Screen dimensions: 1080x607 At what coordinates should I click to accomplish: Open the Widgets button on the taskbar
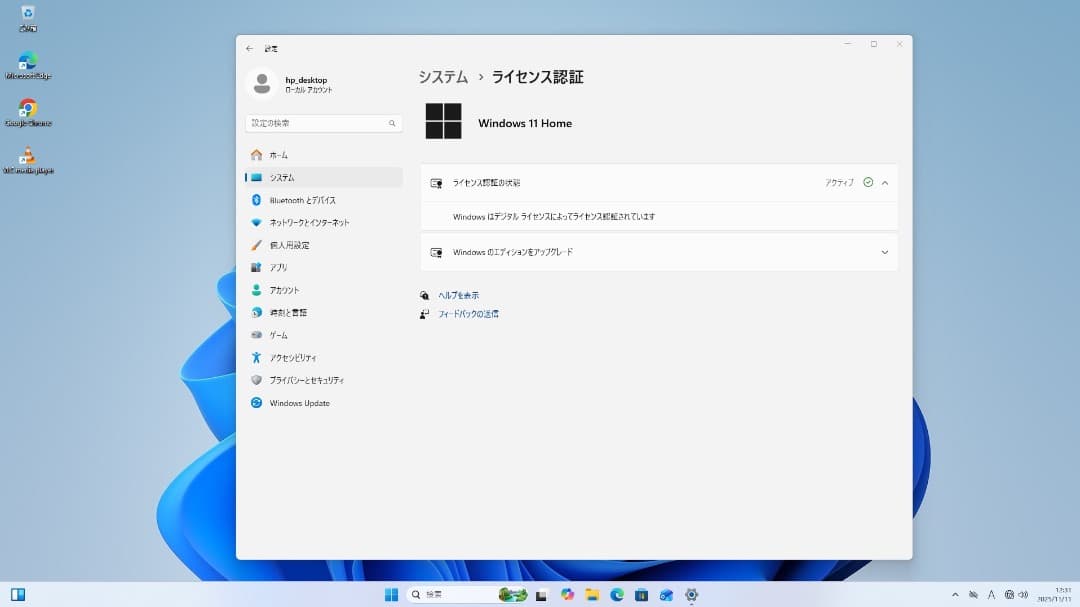point(18,595)
